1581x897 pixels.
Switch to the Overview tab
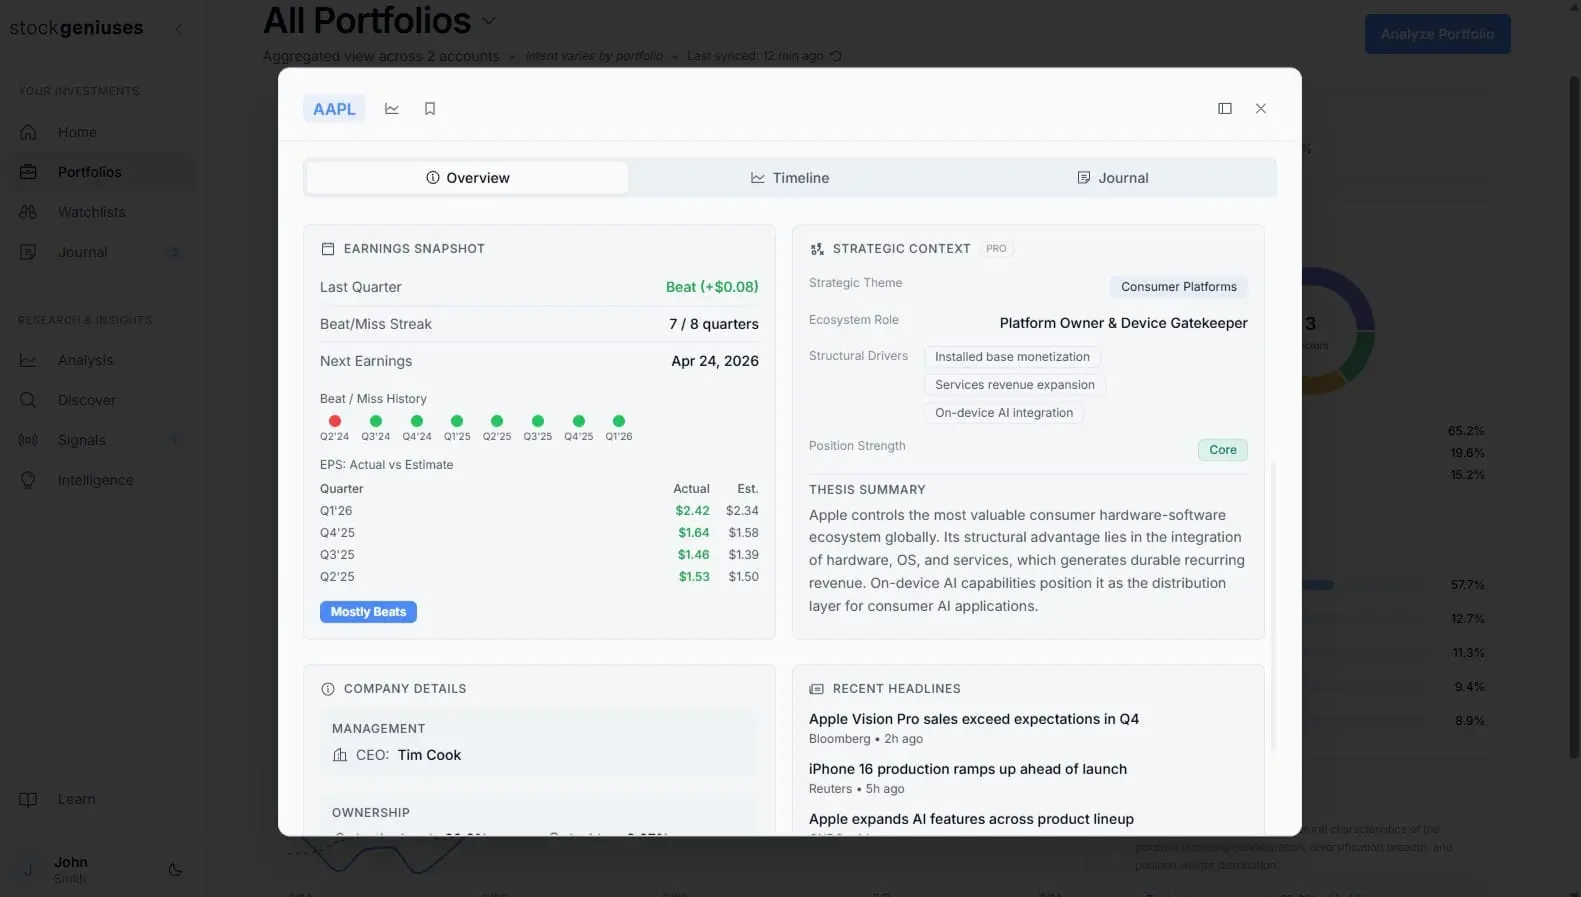(x=468, y=178)
